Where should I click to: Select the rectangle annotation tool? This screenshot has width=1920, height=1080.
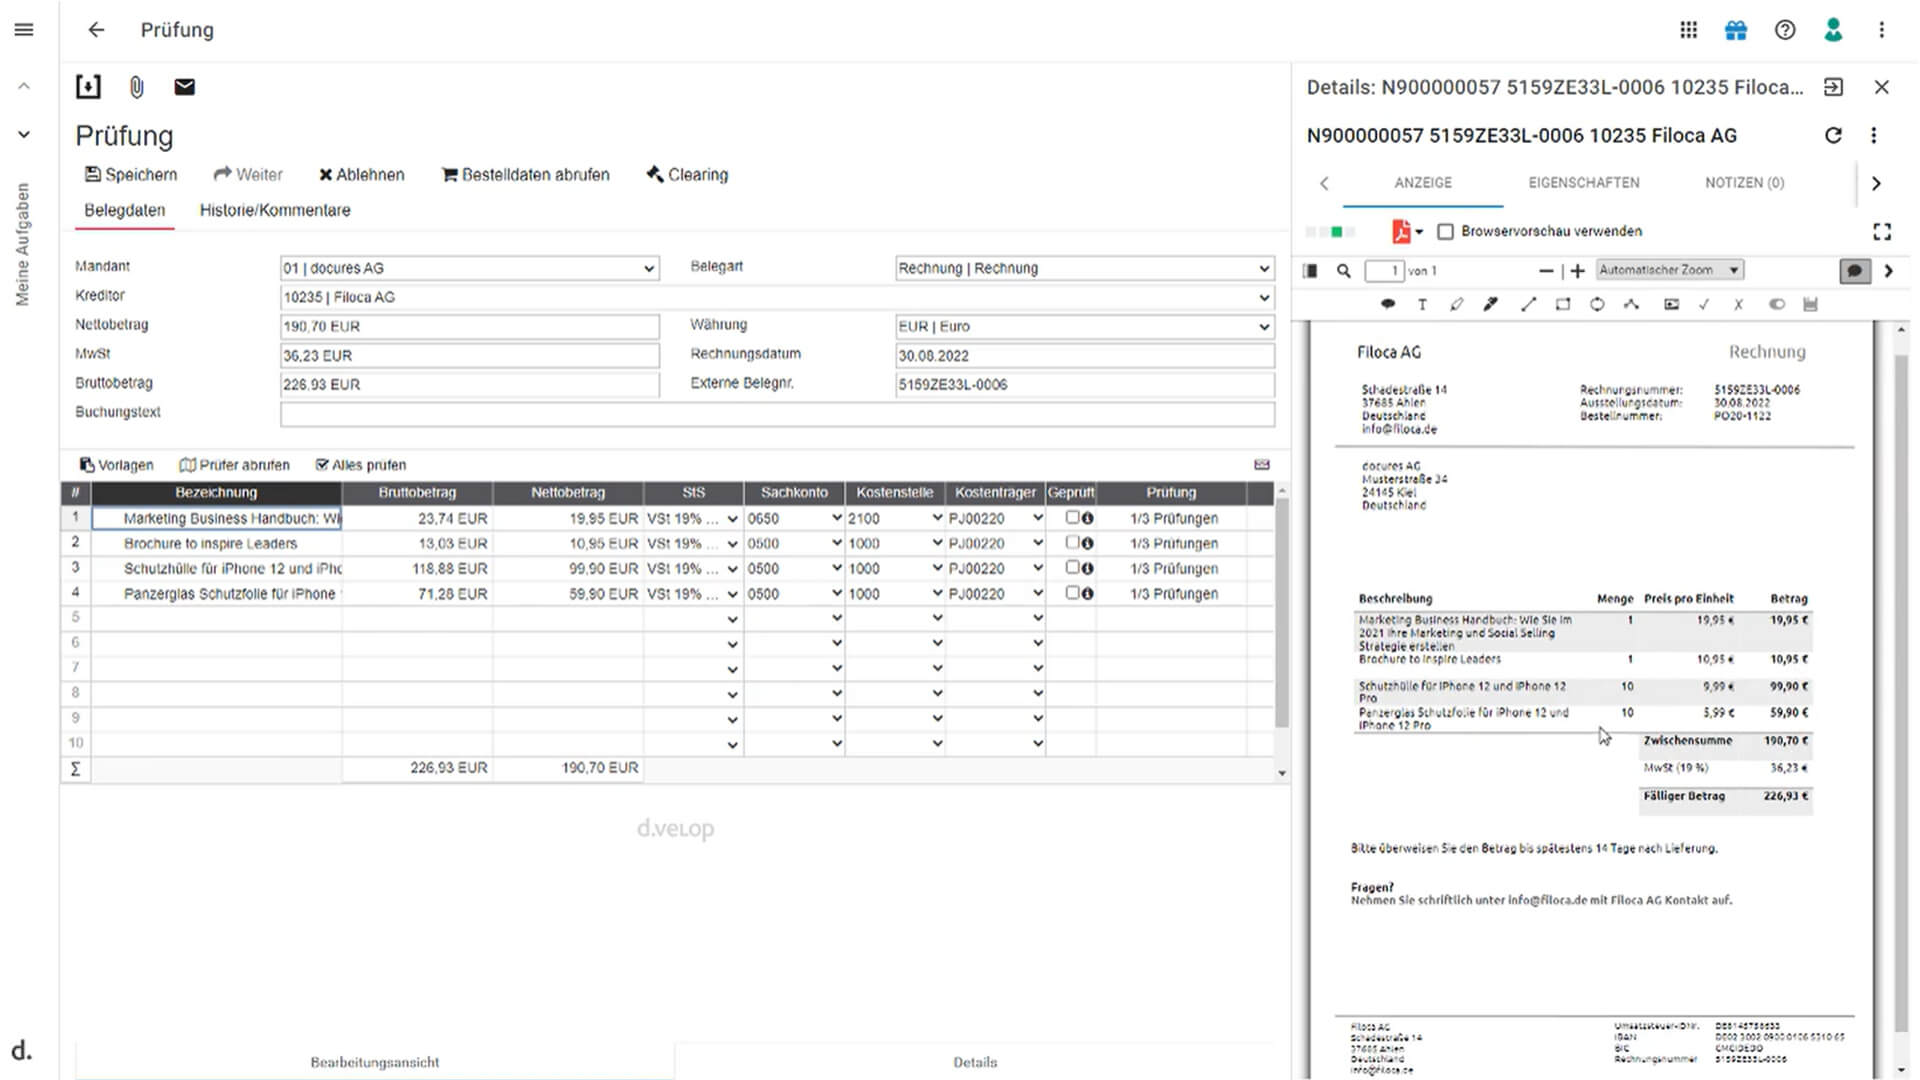[1563, 304]
